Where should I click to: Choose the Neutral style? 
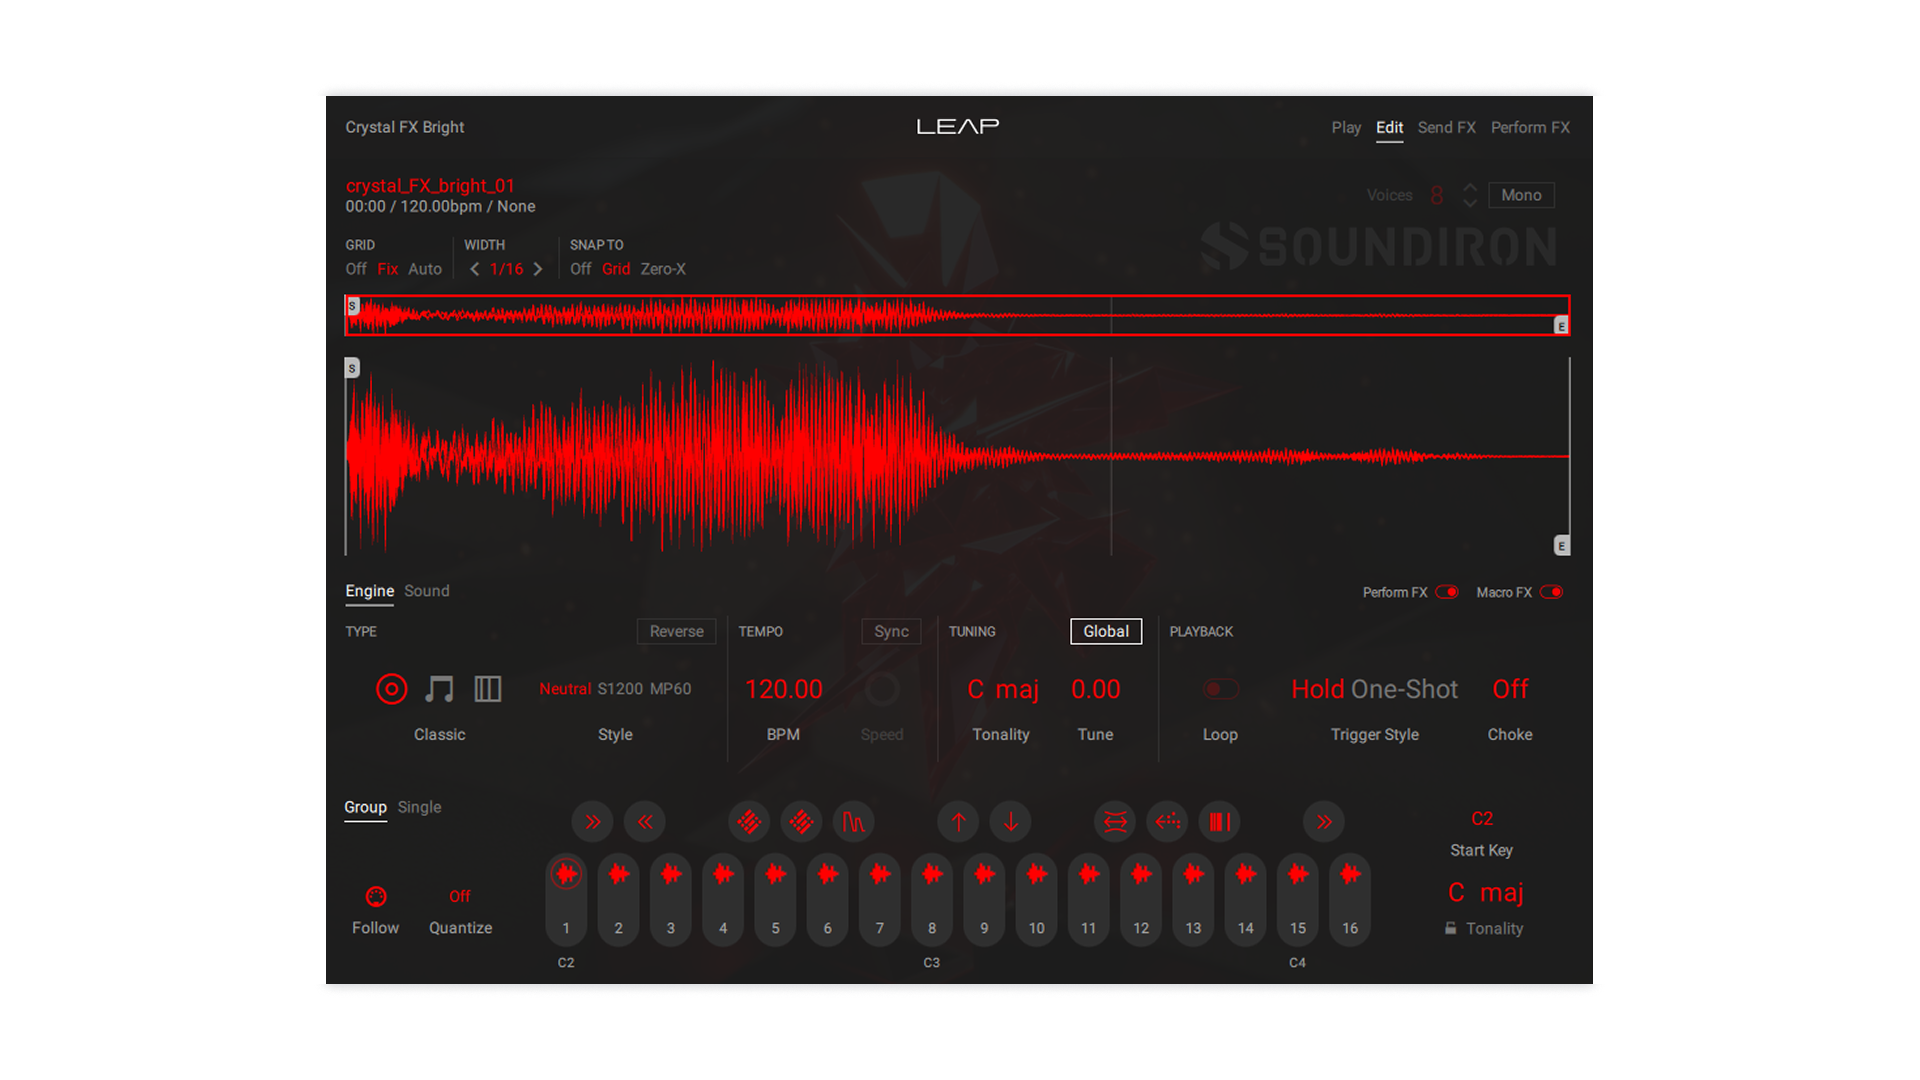(x=565, y=689)
